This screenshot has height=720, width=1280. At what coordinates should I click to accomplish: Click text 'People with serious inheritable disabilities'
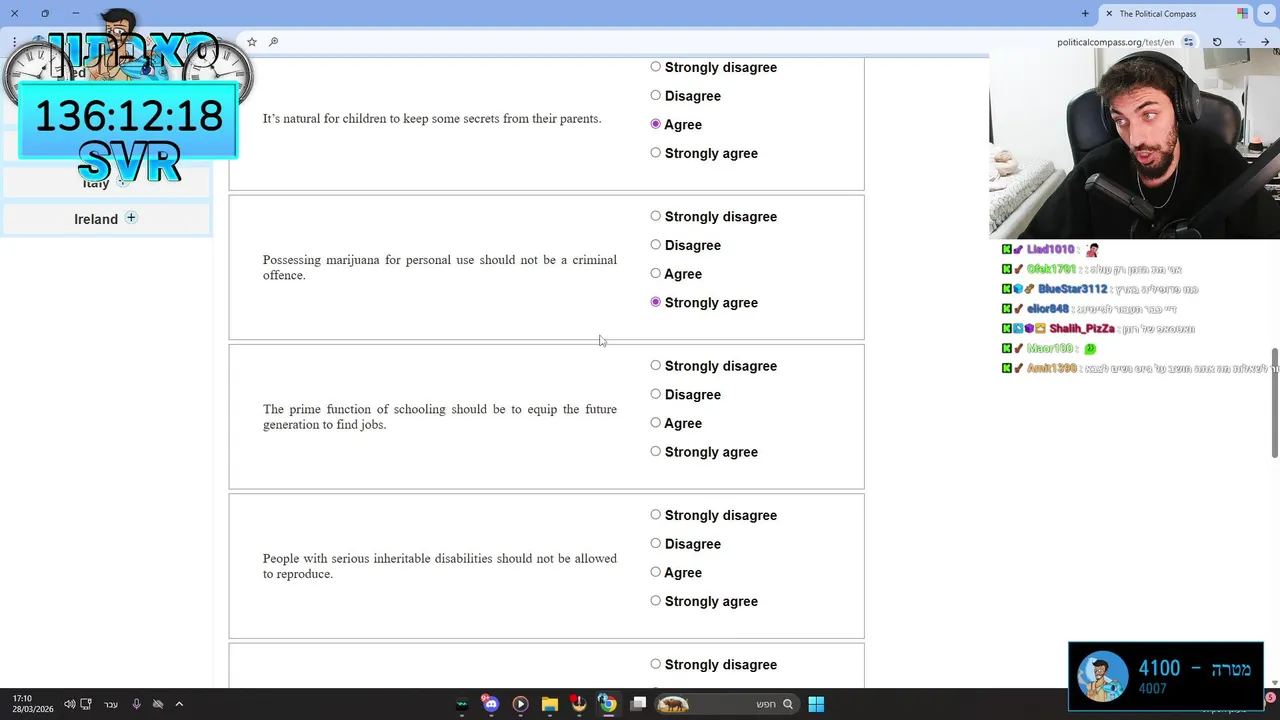pyautogui.click(x=378, y=558)
